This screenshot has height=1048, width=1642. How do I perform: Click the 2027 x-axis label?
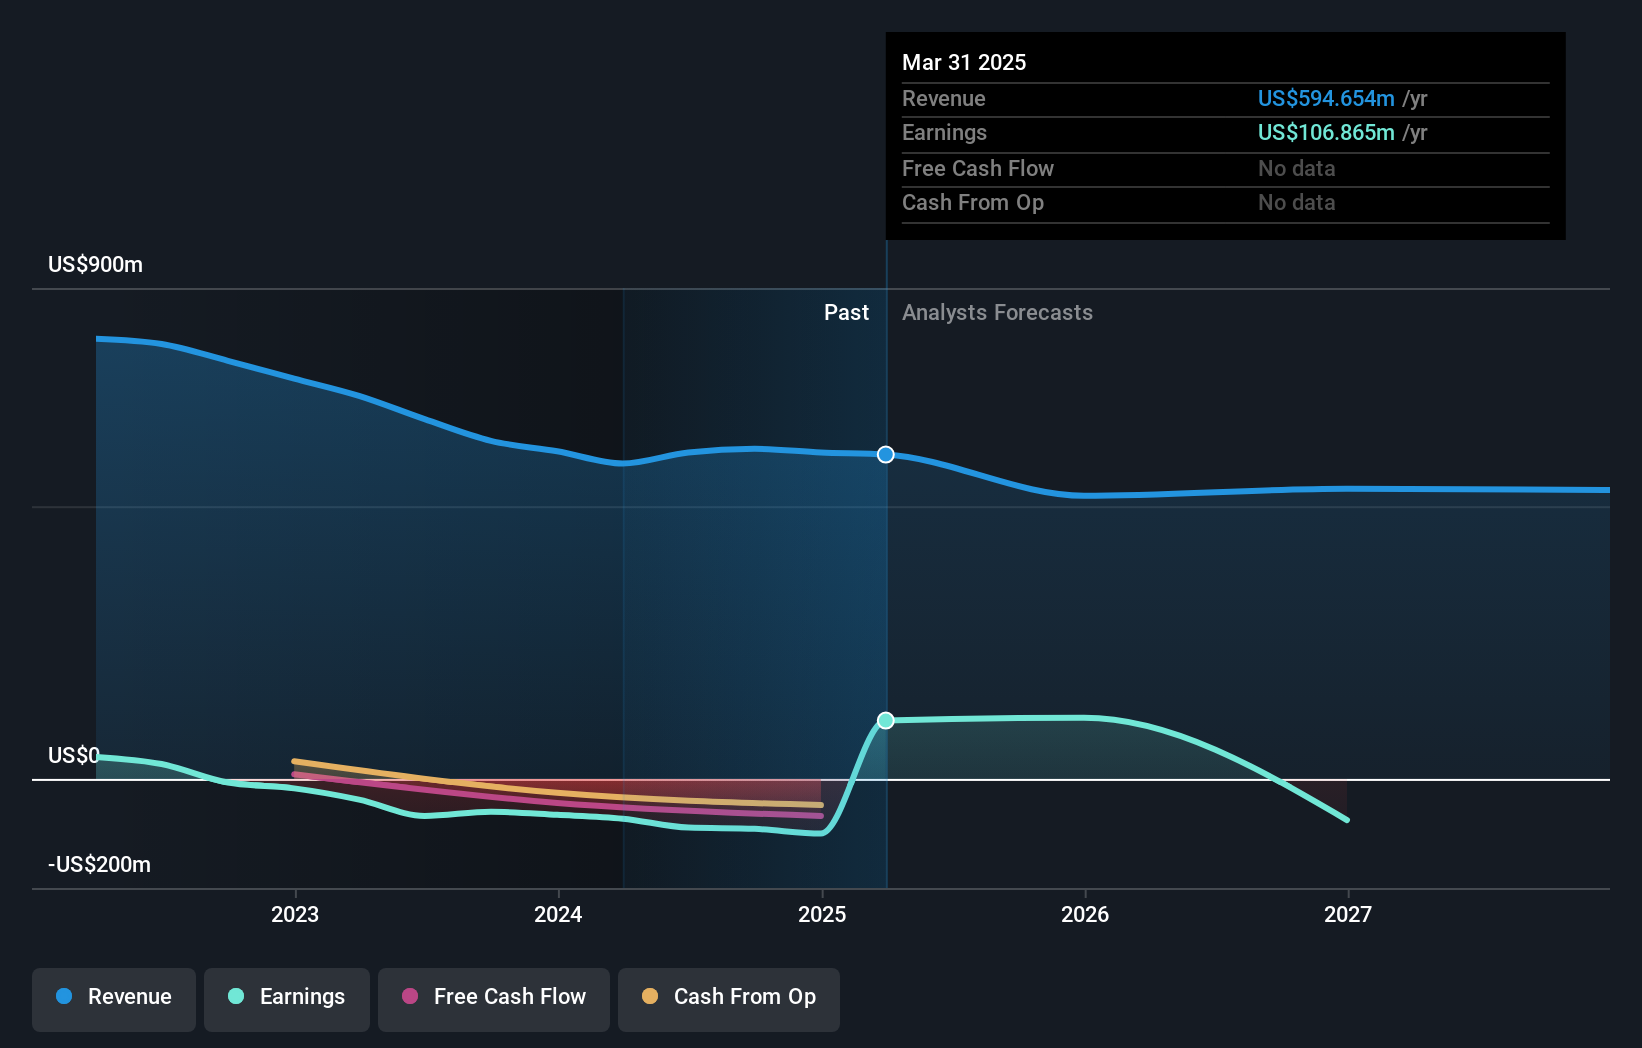[x=1348, y=914]
